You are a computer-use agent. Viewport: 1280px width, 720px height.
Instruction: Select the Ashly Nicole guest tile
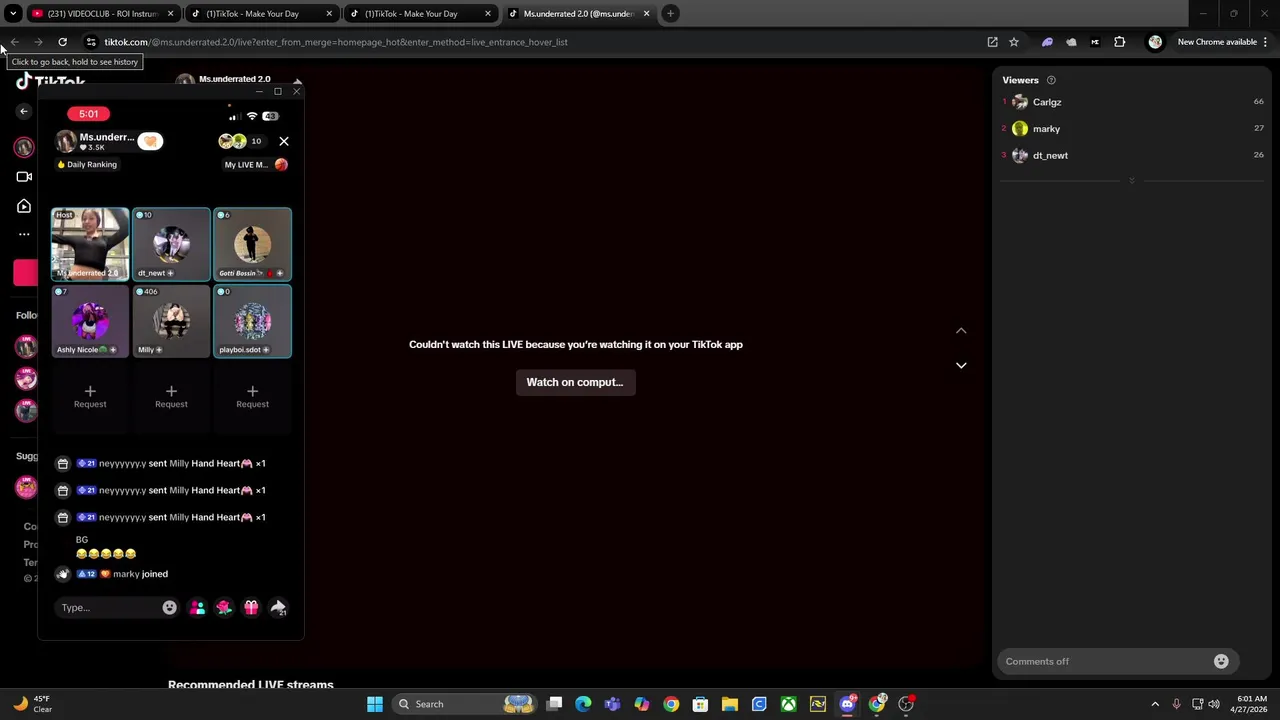(90, 321)
